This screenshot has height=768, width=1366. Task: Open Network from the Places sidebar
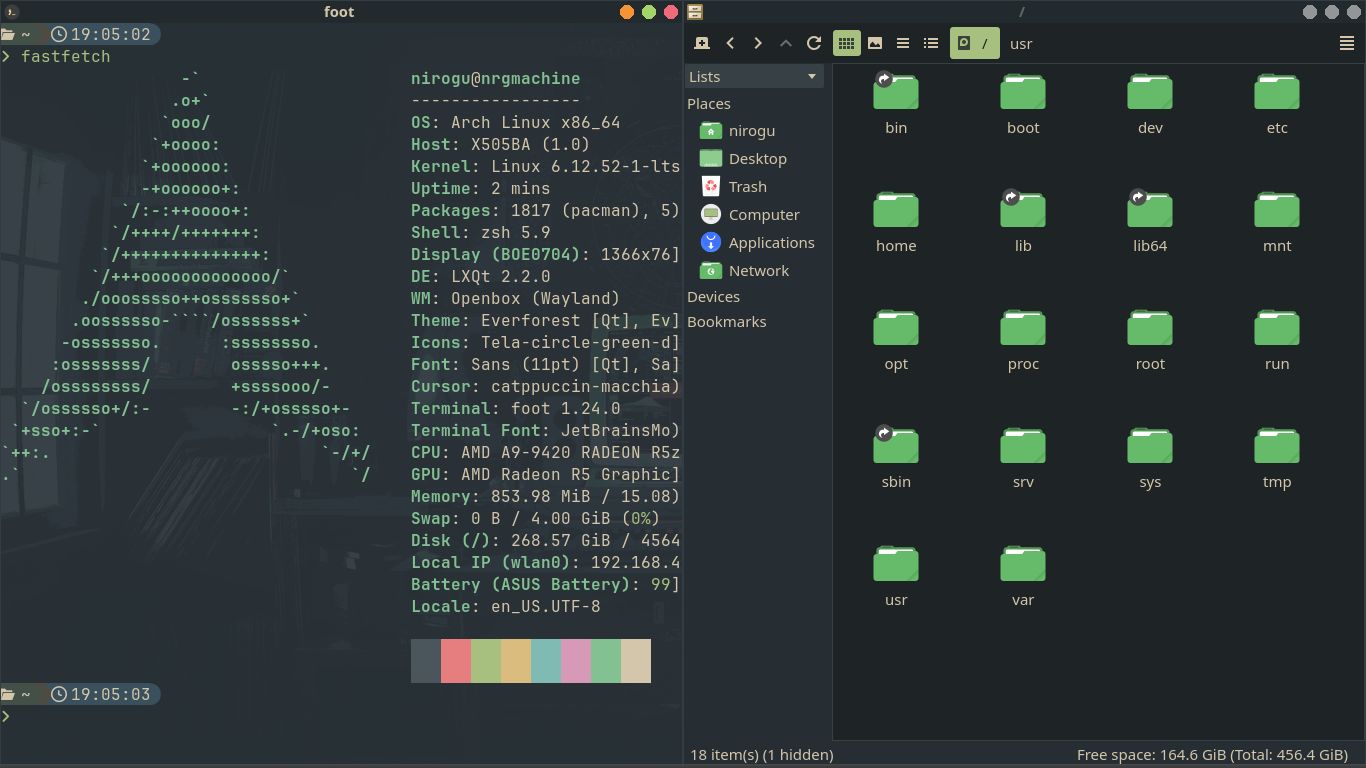759,270
